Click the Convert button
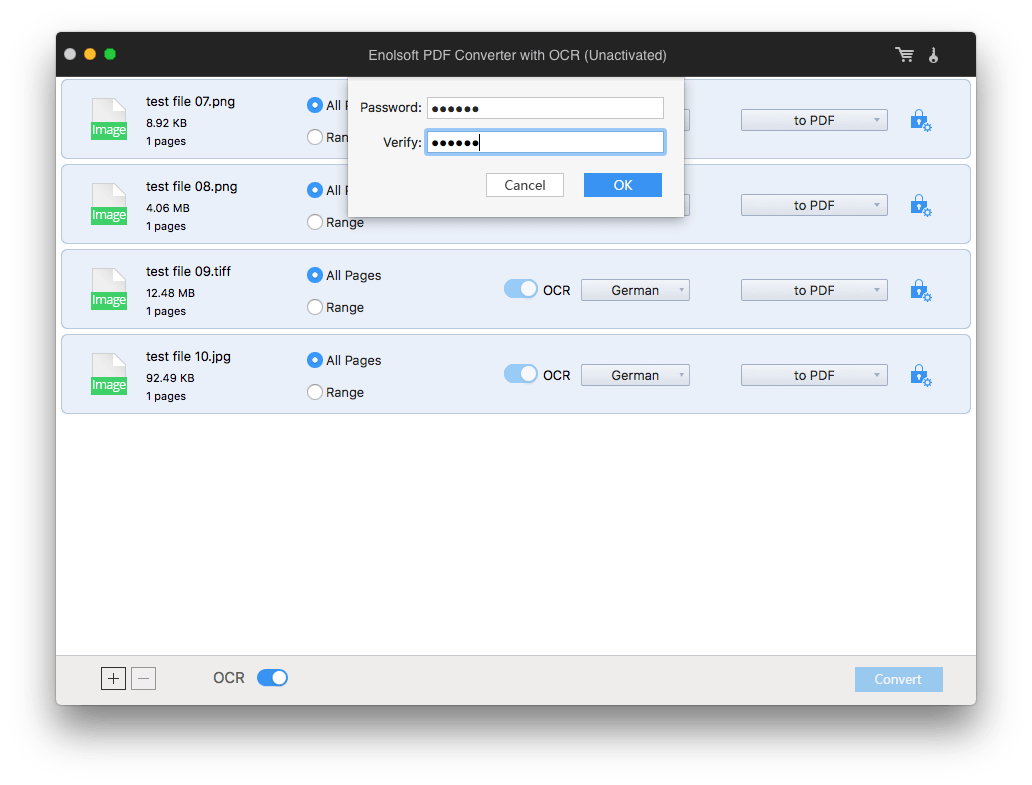 pyautogui.click(x=898, y=679)
